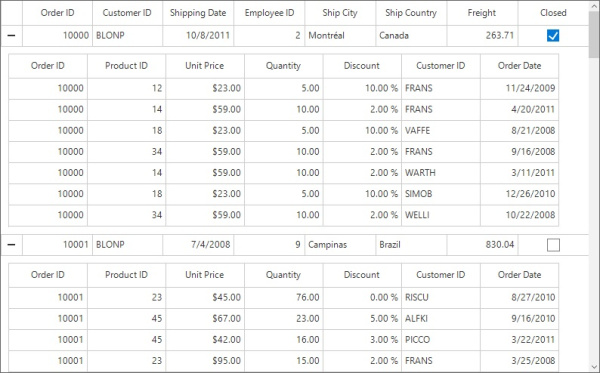Click the scrollbar down arrow

coord(594,366)
